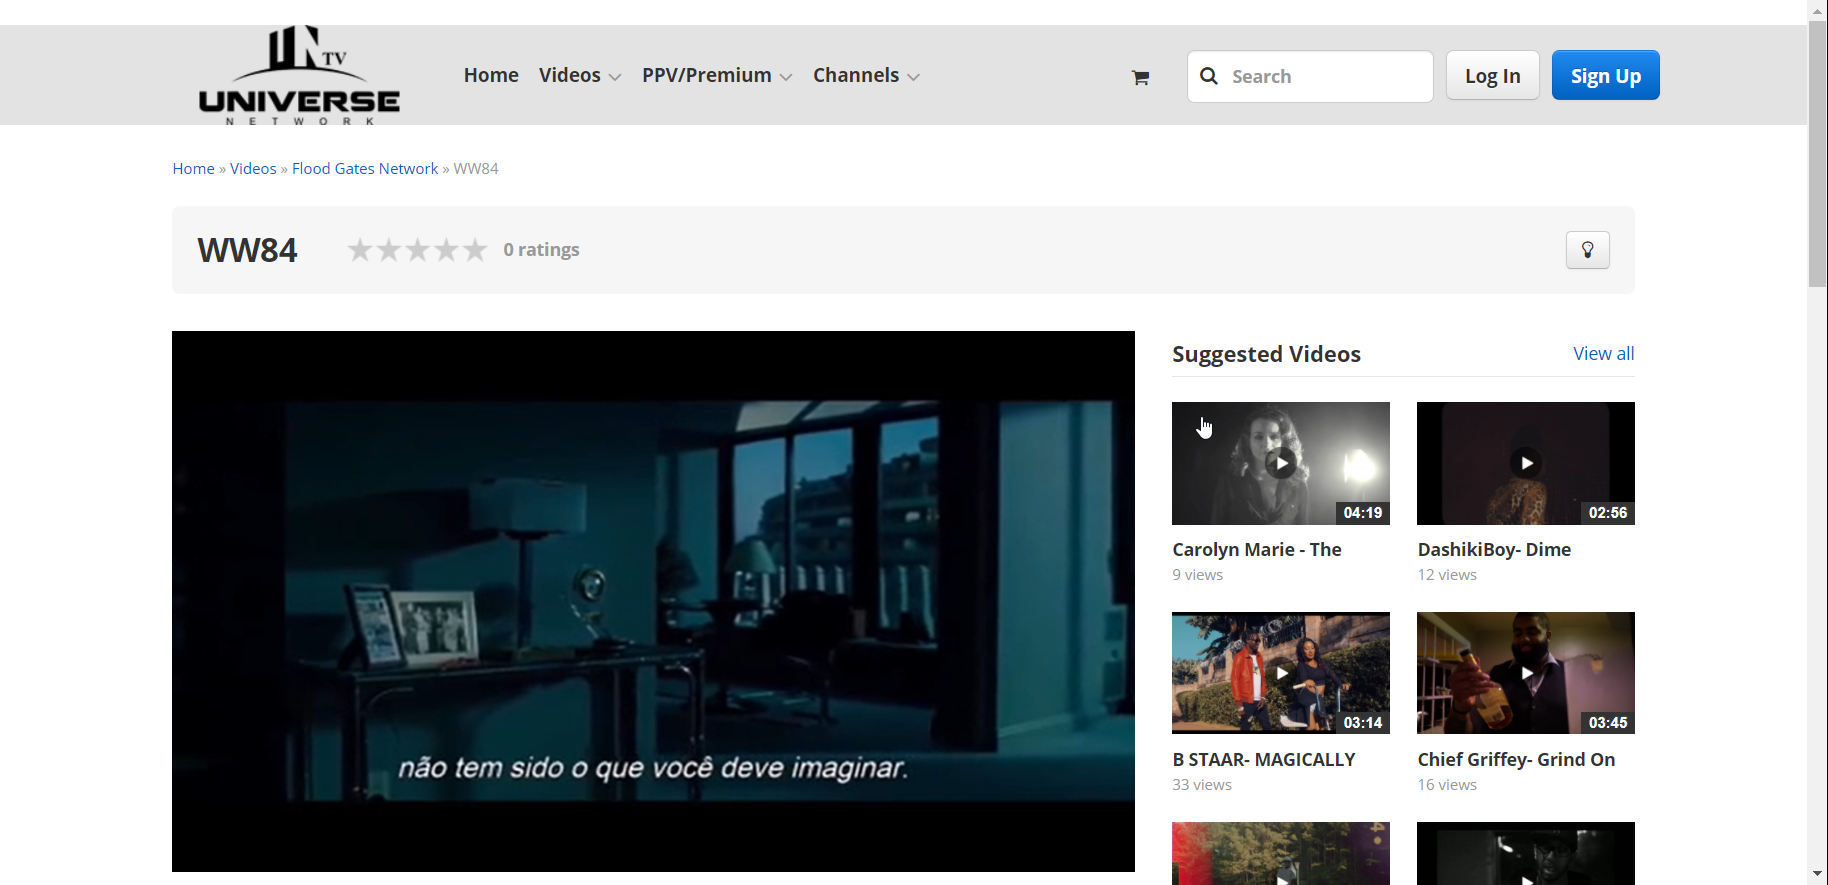This screenshot has width=1828, height=885.
Task: Click the 16 views text
Action: (x=1447, y=785)
